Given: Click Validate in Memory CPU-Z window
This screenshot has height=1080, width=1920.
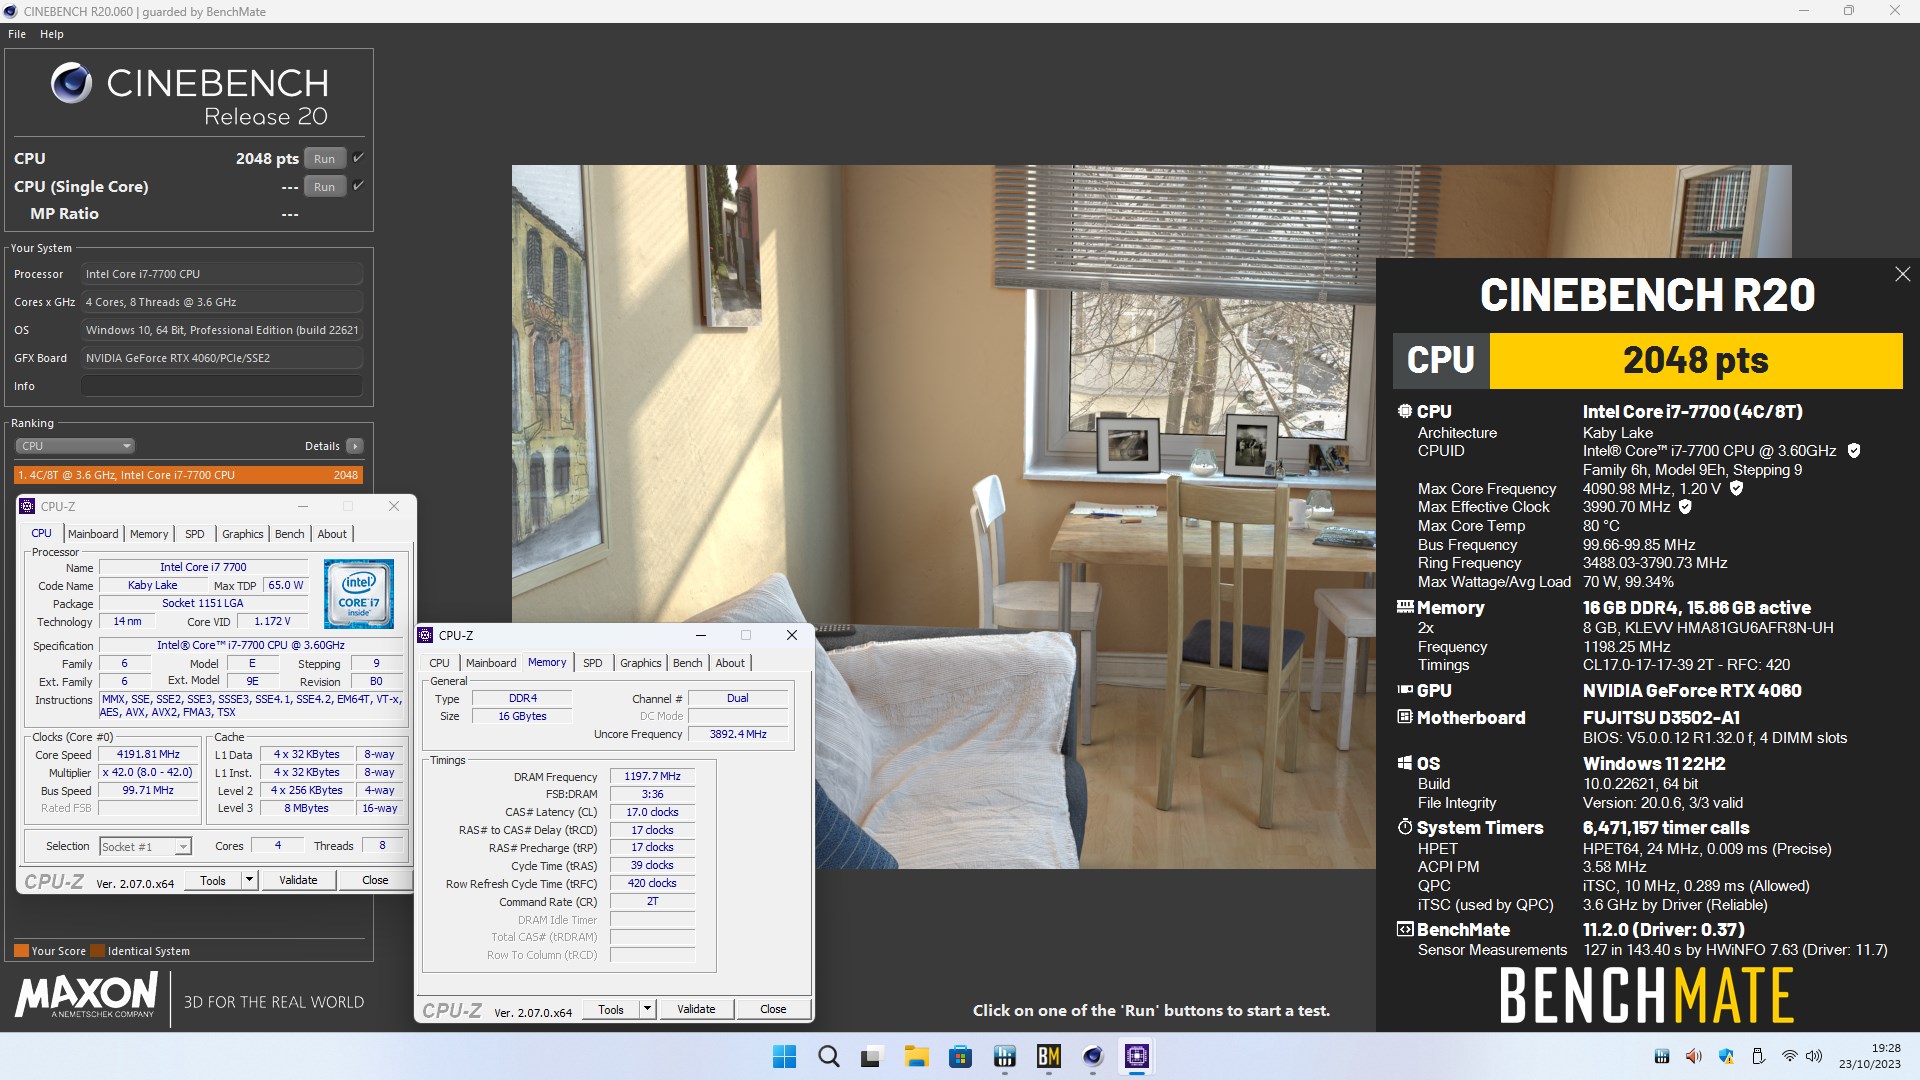Looking at the screenshot, I should (696, 1010).
